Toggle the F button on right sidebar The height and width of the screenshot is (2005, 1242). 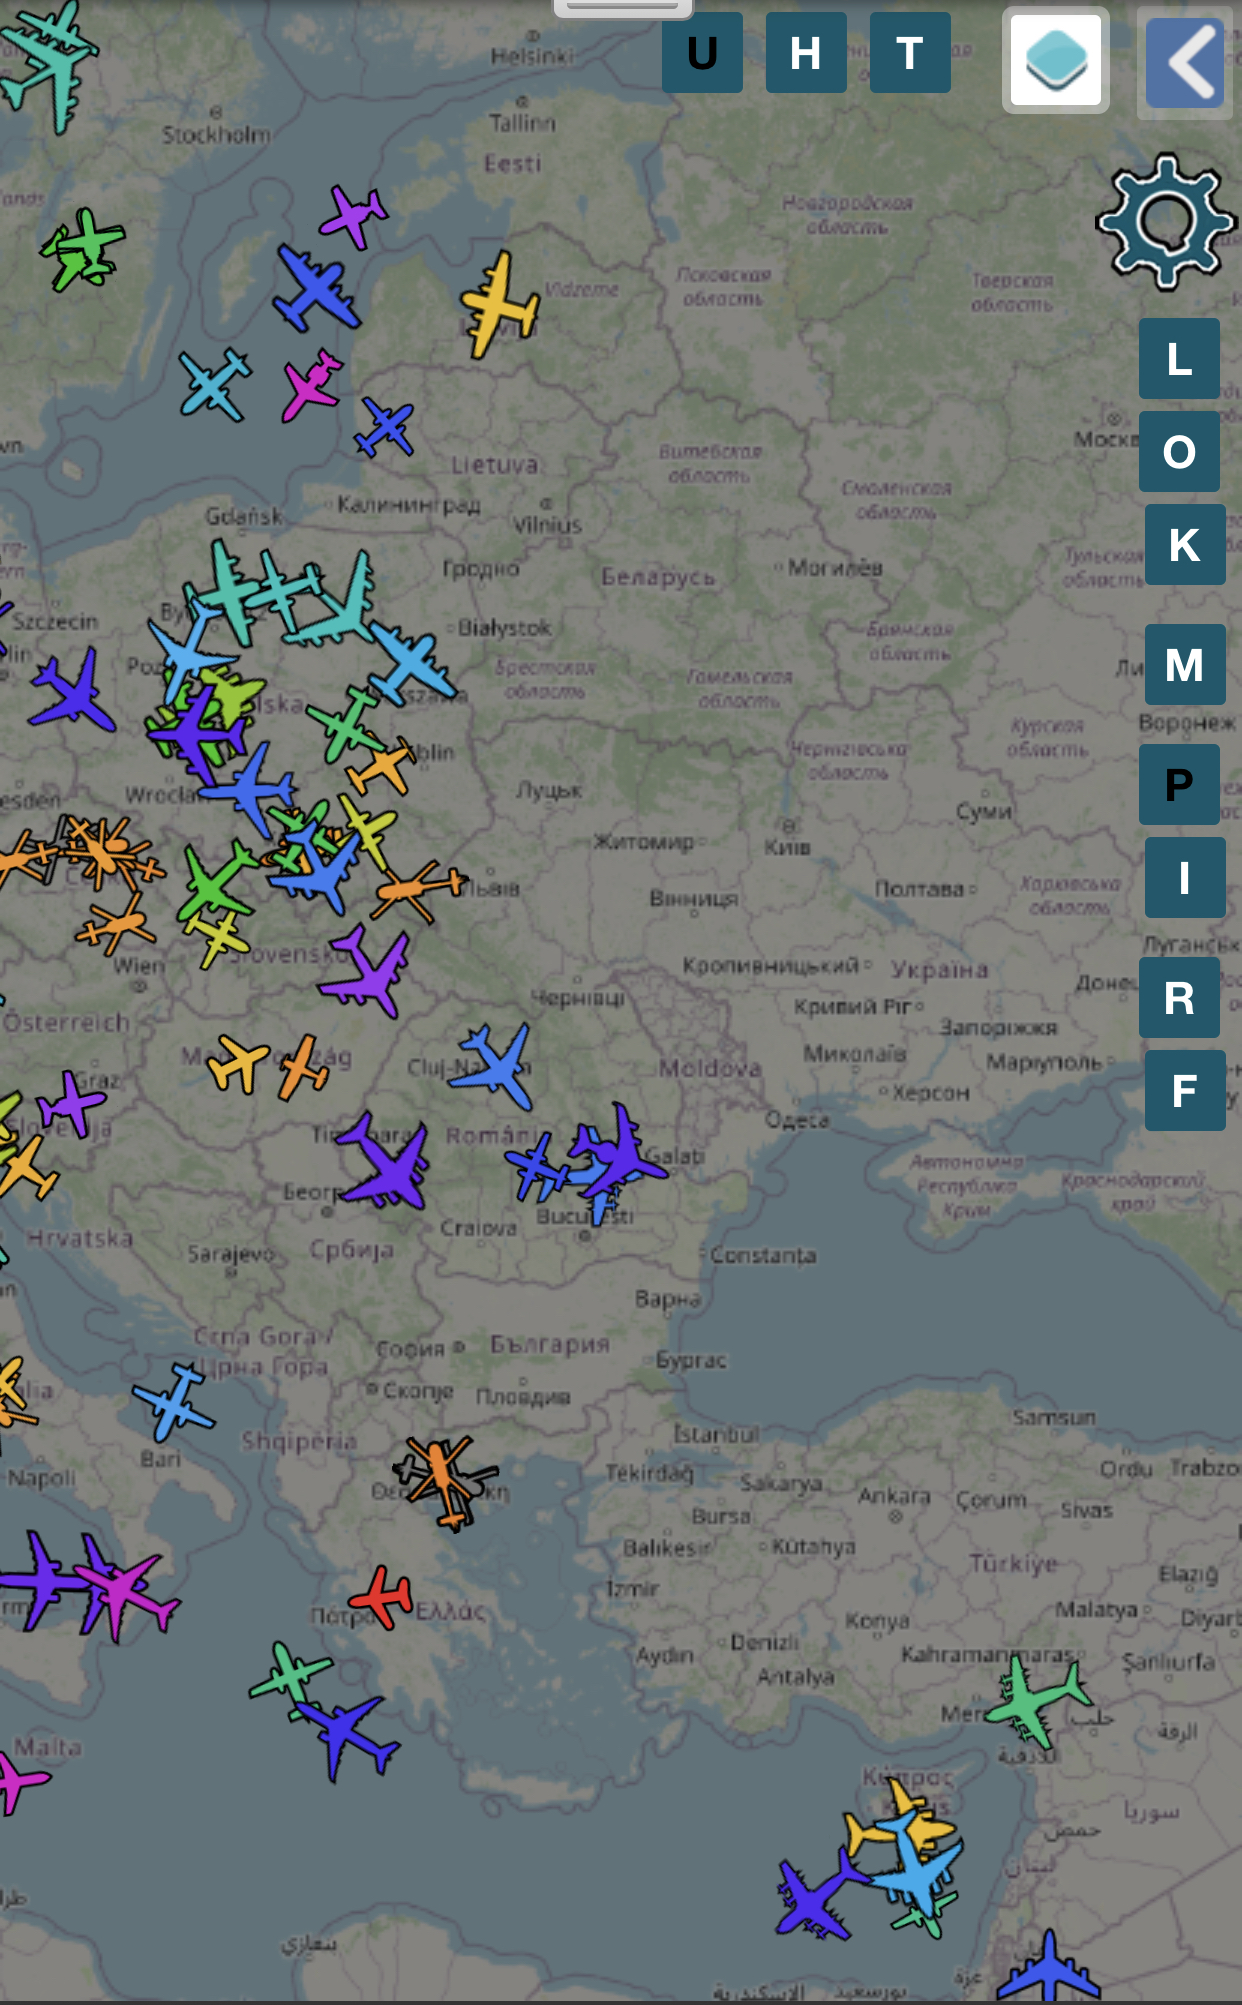[1185, 1090]
